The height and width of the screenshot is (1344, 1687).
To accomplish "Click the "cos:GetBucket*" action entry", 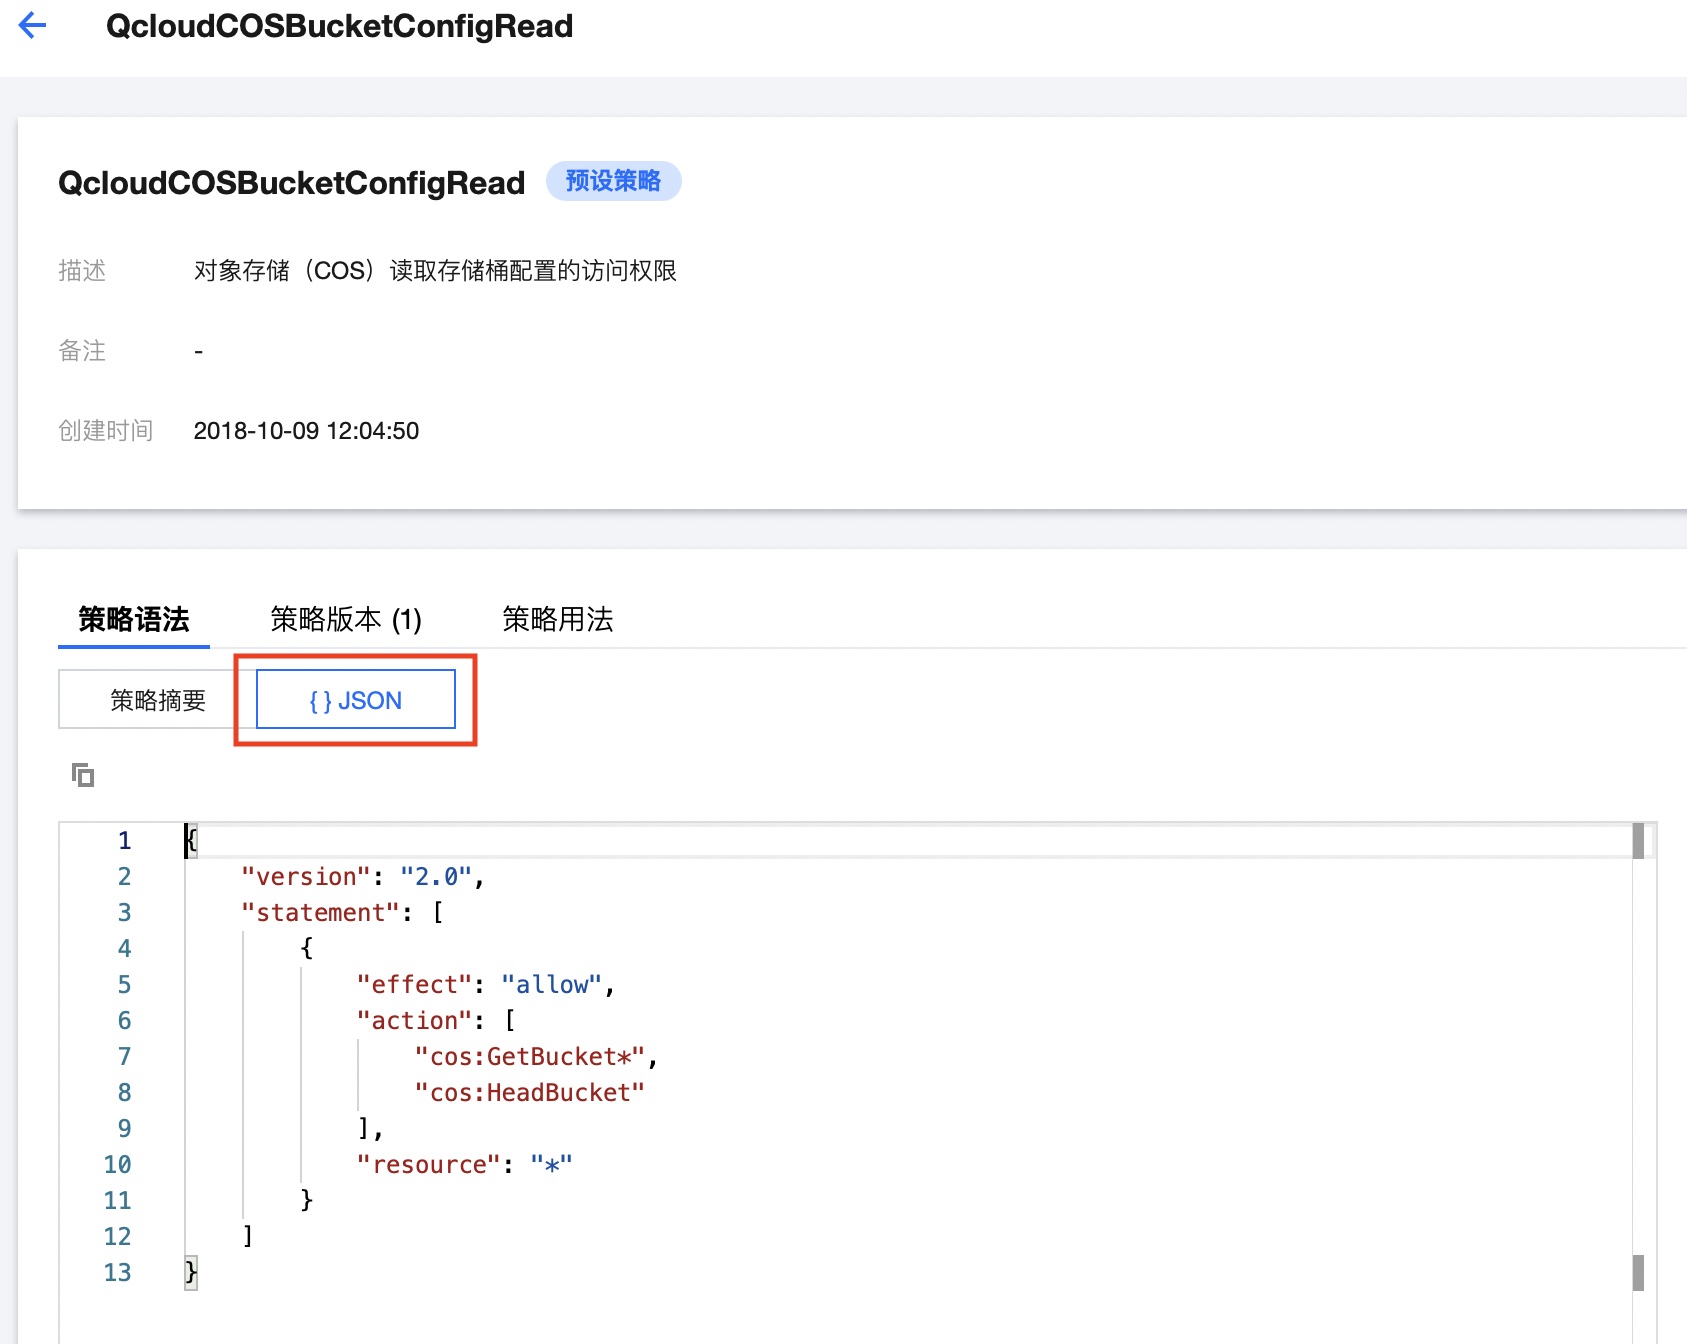I will click(530, 1057).
